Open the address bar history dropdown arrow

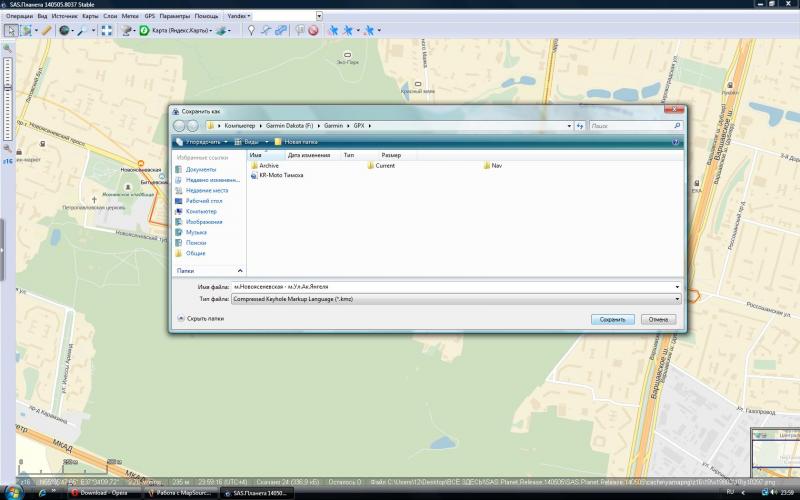click(x=569, y=126)
